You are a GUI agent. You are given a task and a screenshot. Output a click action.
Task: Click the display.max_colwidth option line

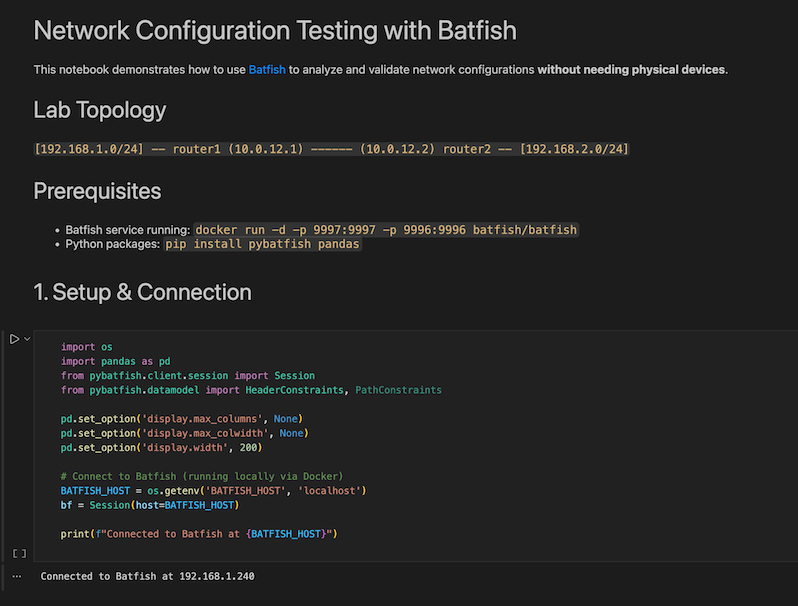(181, 433)
